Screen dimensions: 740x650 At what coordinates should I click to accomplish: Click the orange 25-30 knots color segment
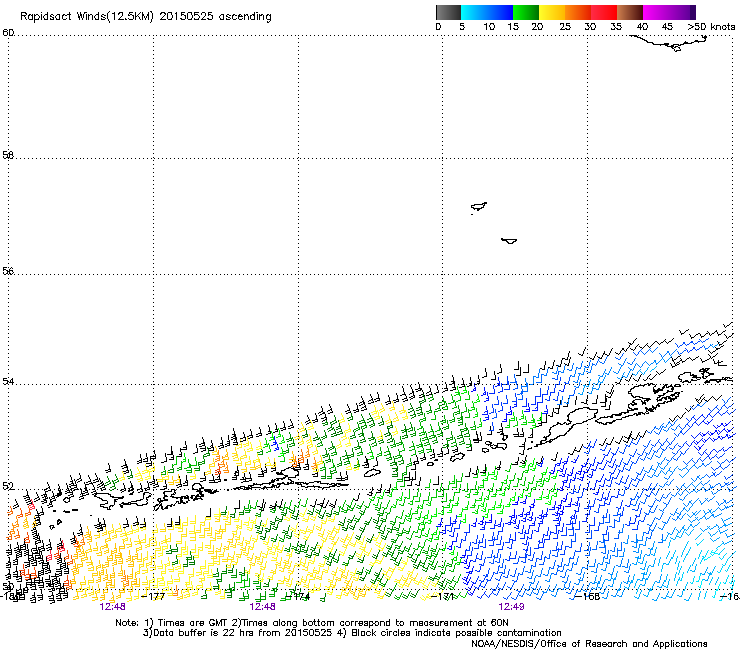[x=578, y=12]
